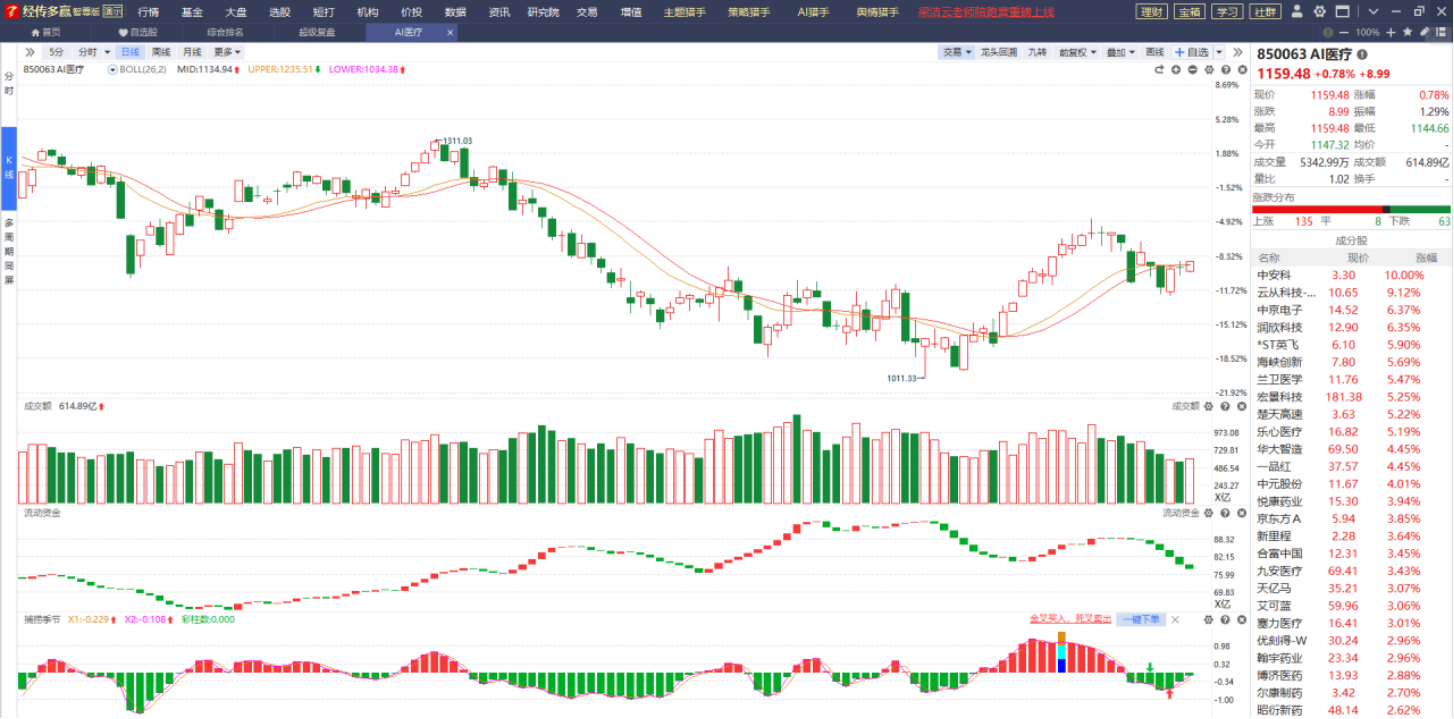Viewport: 1454px width, 719px height.
Task: Click the share arrow icon above the chart
Action: (1160, 70)
